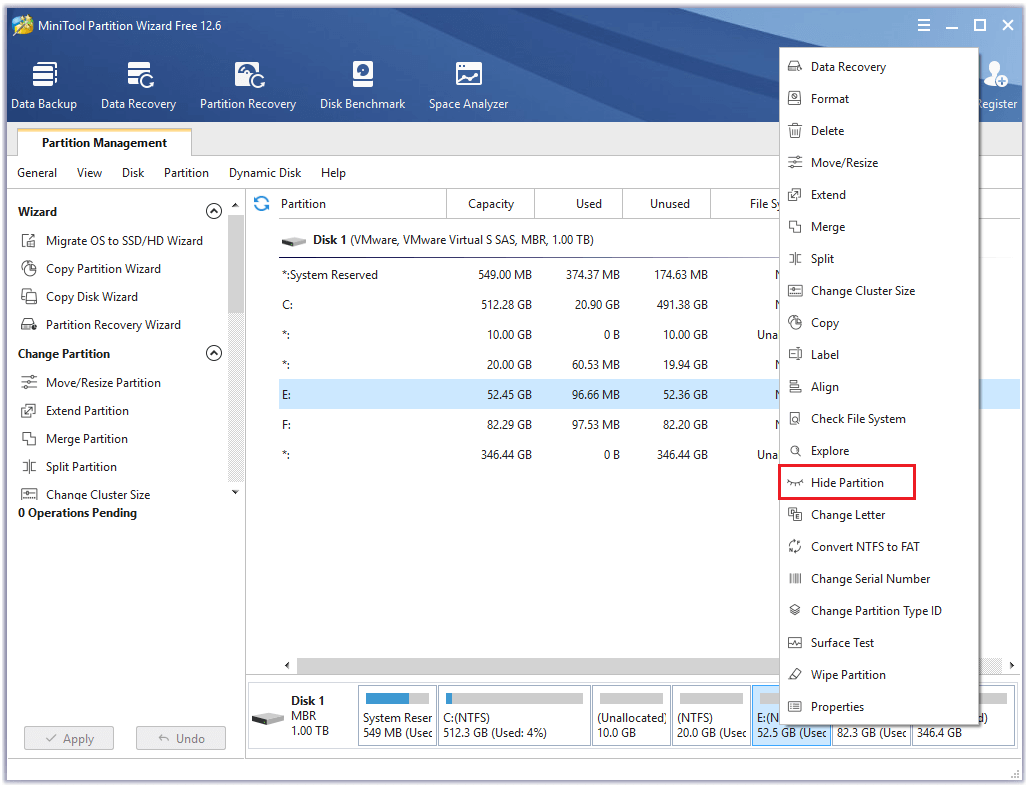Choose Migrate OS to SSD/HD Wizard
1026x787 pixels.
111,241
